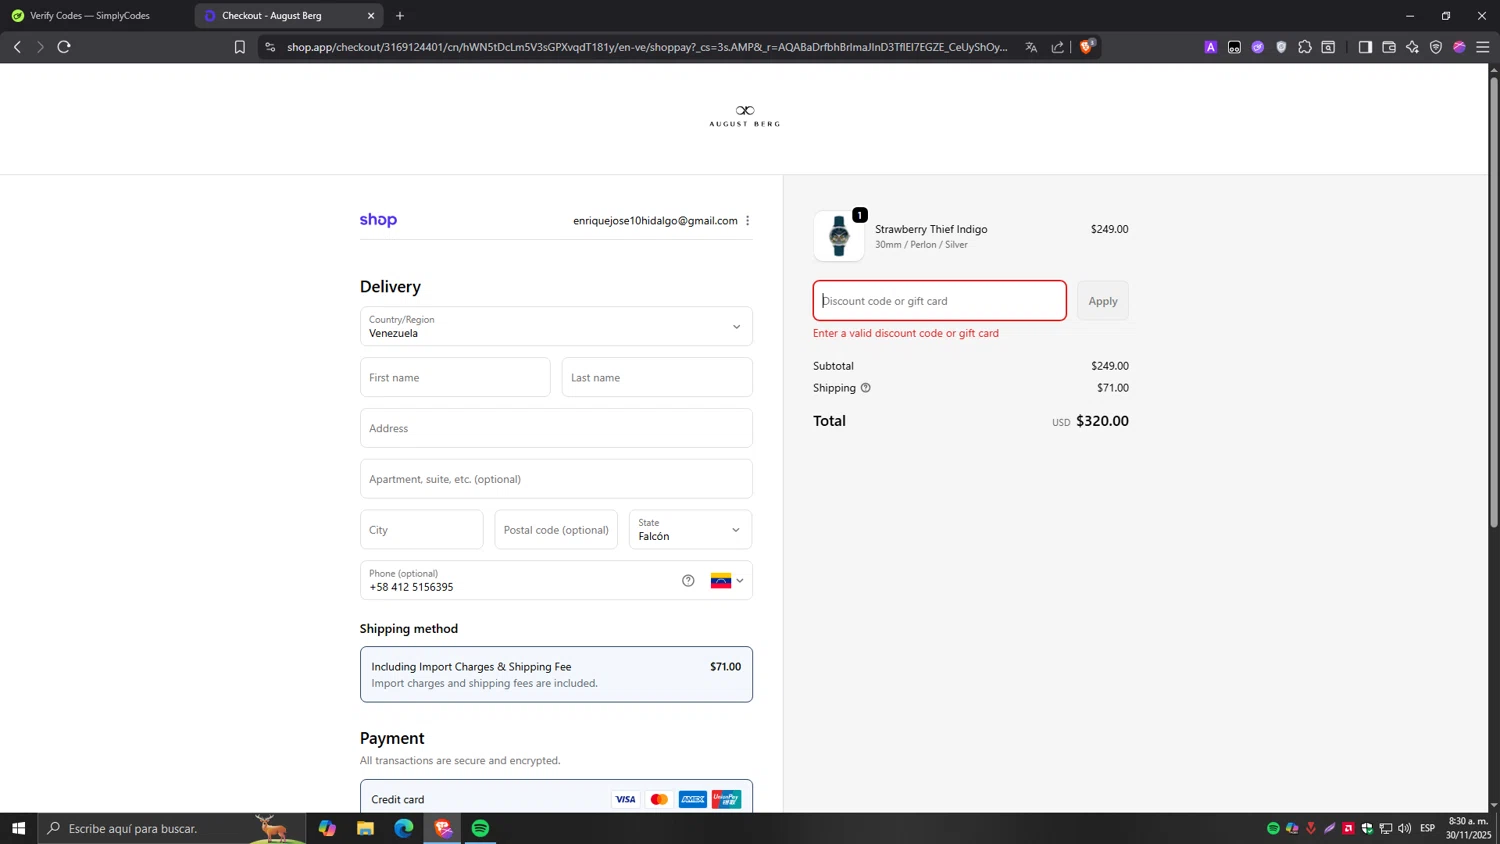Click the Apply discount button
Image resolution: width=1500 pixels, height=844 pixels.
pyautogui.click(x=1103, y=301)
